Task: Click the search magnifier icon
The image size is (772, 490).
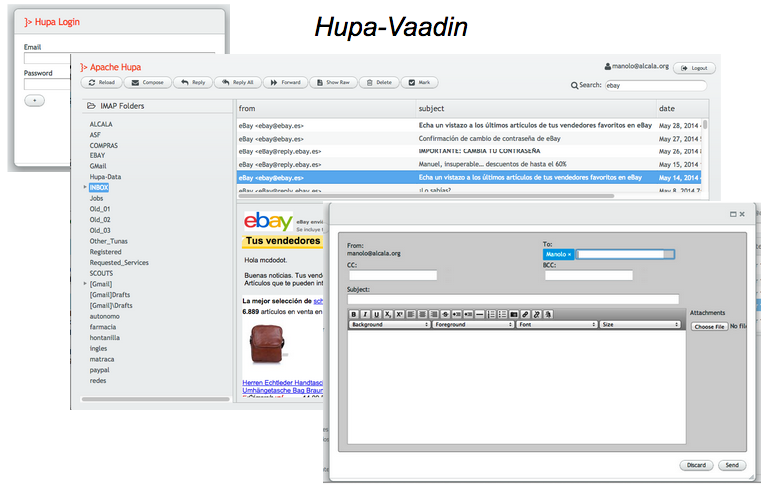Action: (574, 86)
